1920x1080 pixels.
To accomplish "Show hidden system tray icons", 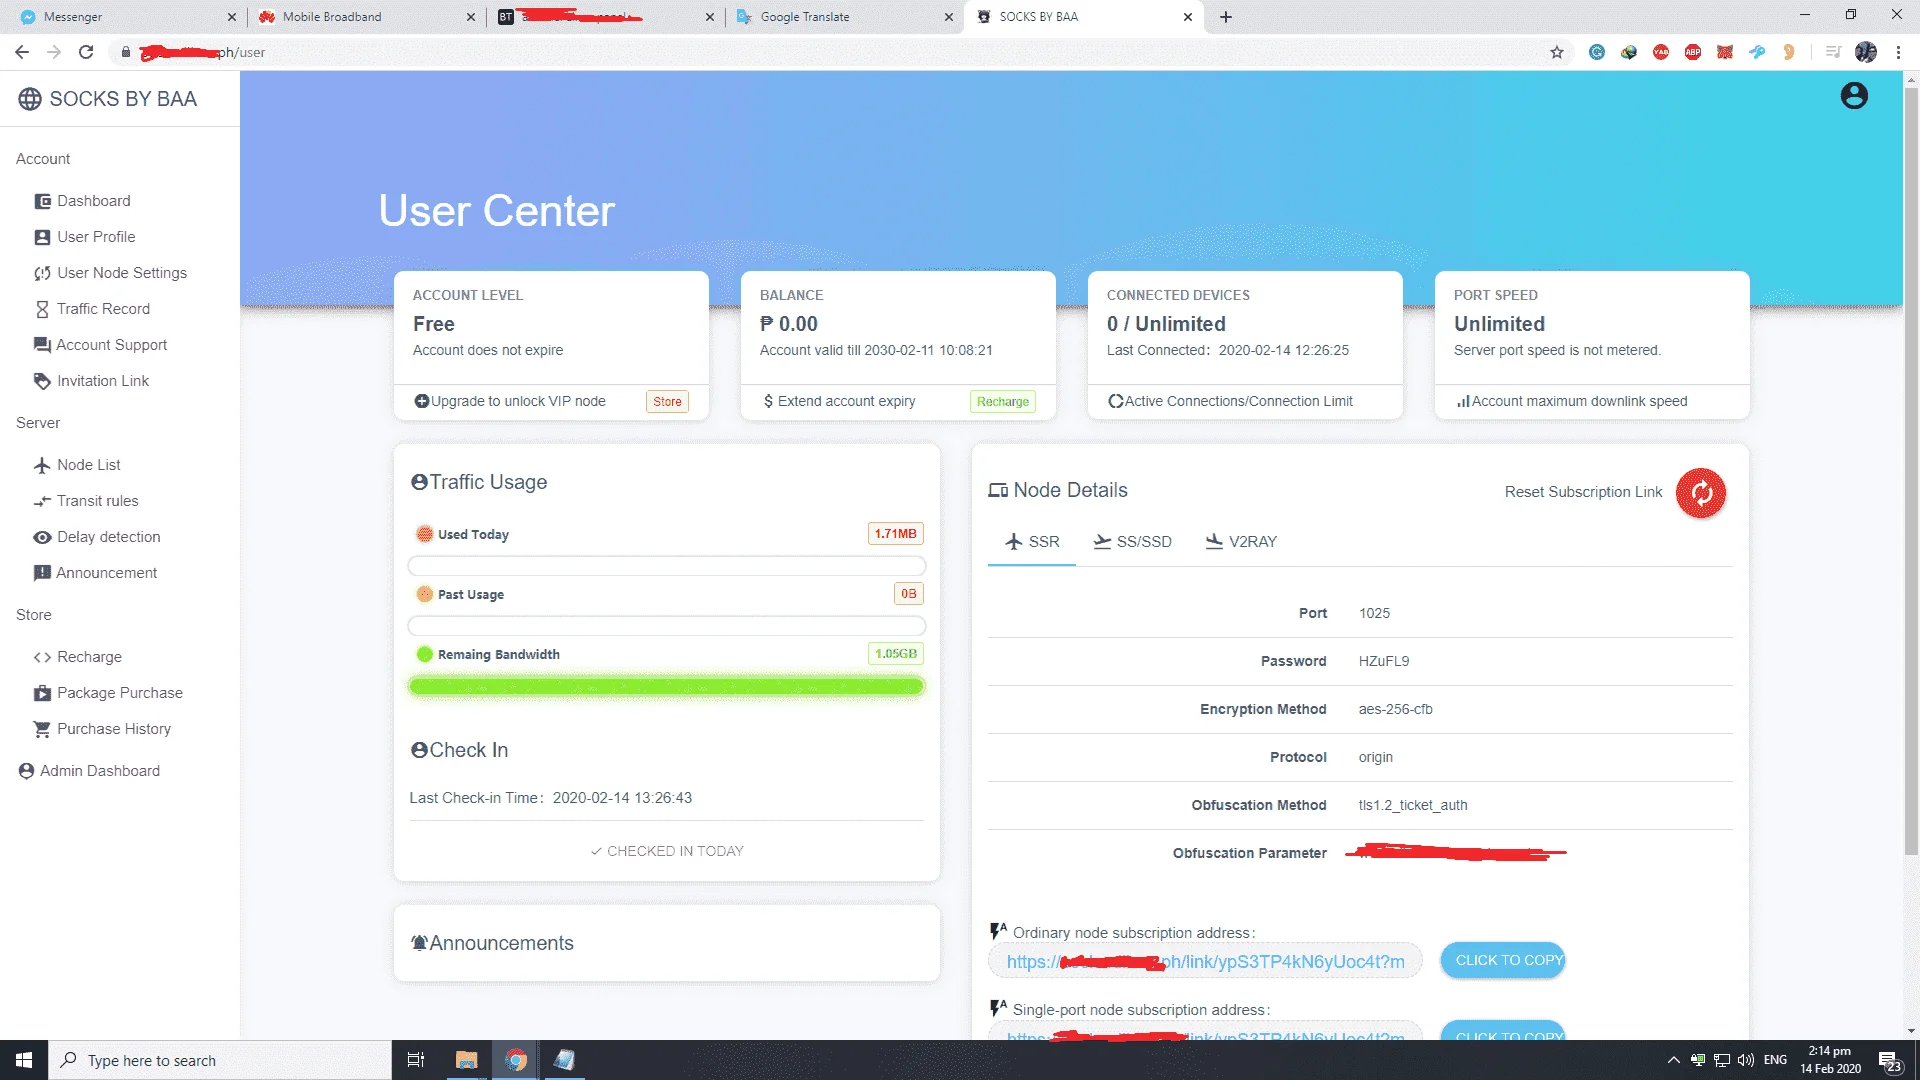I will (x=1673, y=1060).
